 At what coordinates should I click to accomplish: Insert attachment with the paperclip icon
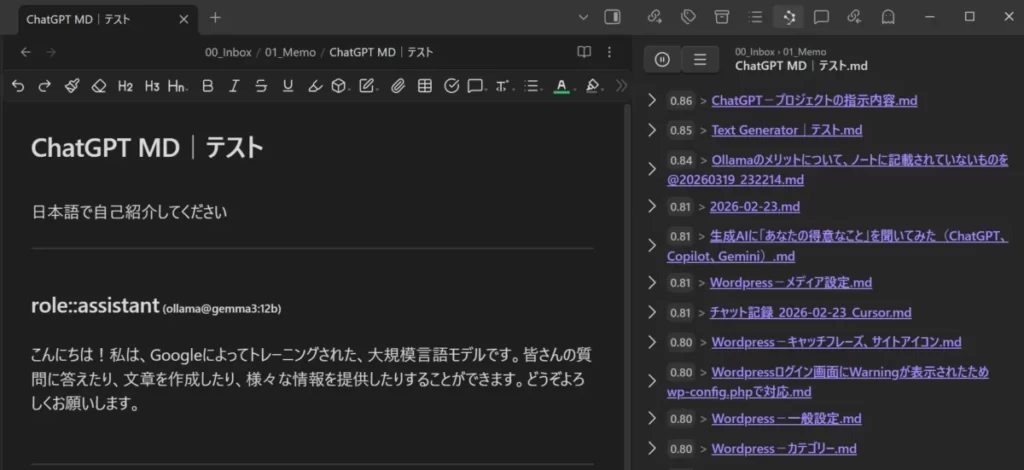pyautogui.click(x=398, y=86)
